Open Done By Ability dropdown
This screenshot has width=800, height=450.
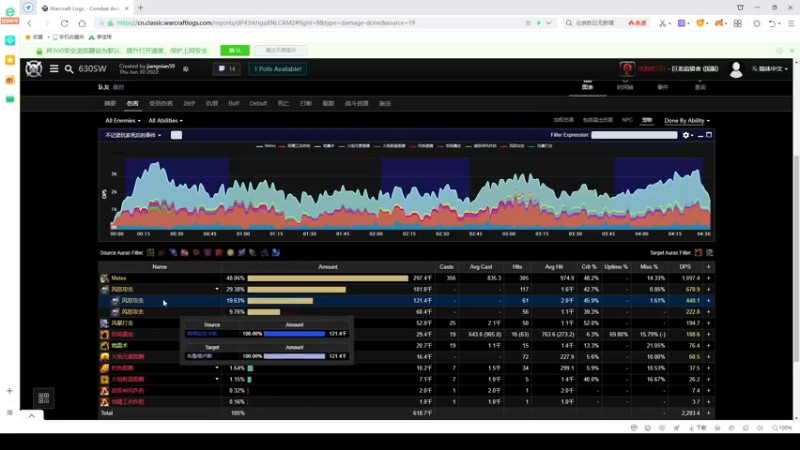click(x=687, y=121)
